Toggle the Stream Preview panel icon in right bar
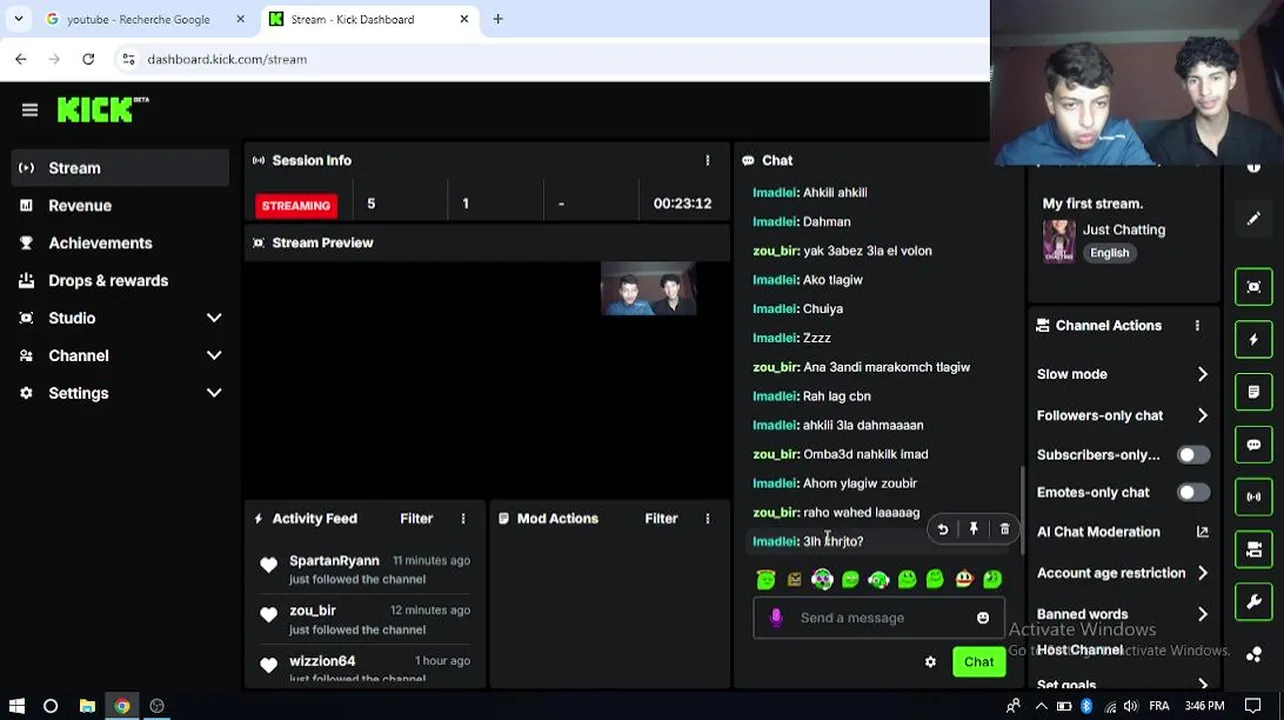The height and width of the screenshot is (720, 1284). [x=1254, y=287]
